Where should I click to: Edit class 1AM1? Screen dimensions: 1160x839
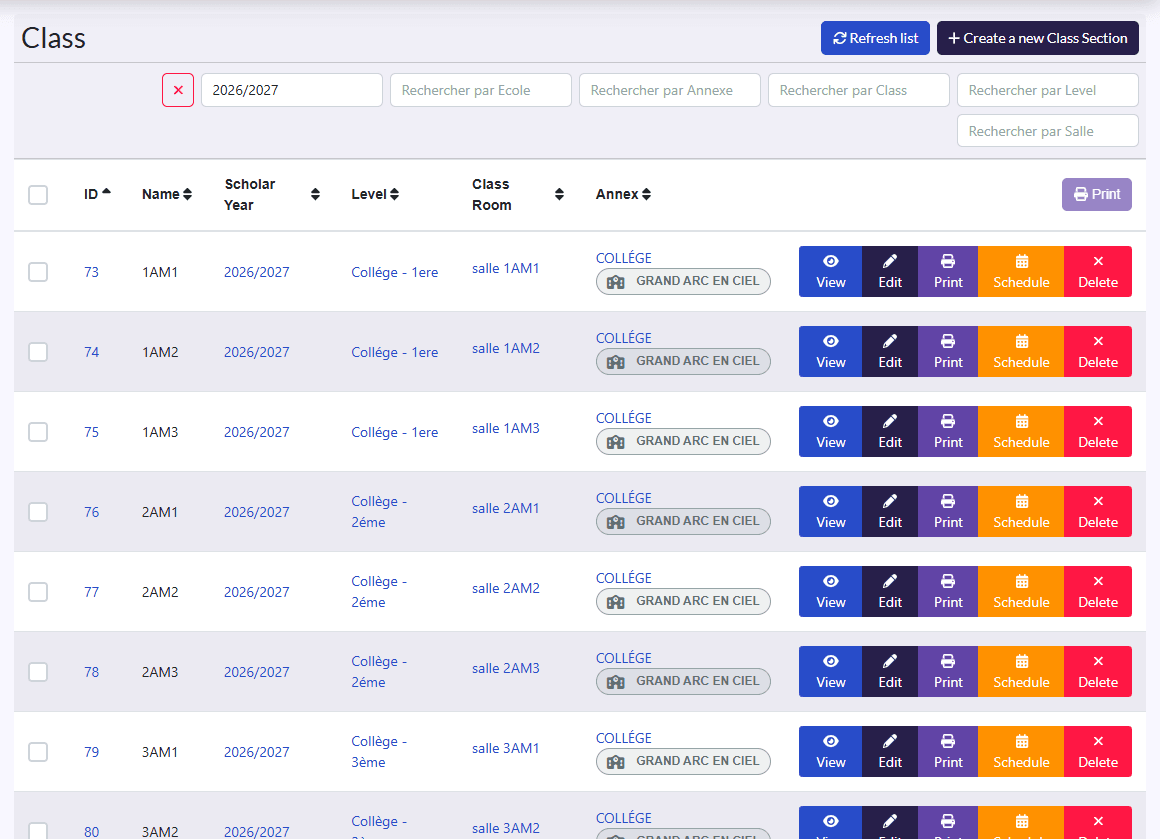tap(890, 272)
